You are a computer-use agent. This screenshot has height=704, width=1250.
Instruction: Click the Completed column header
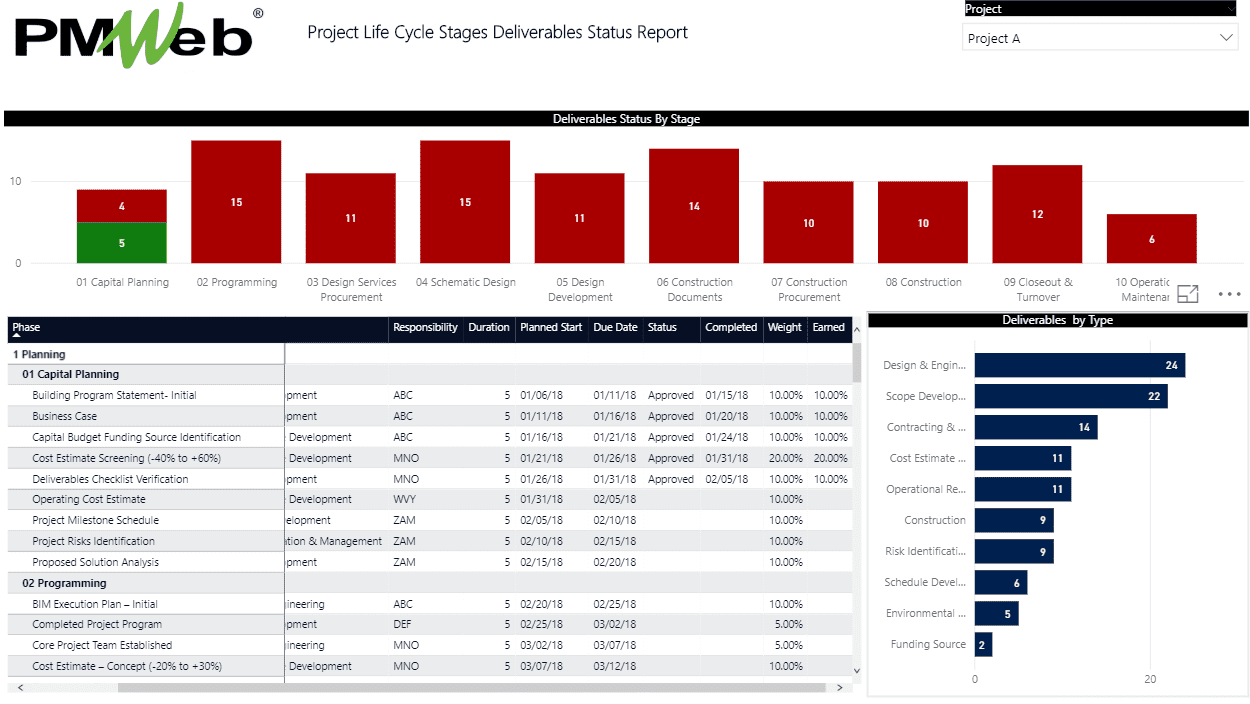tap(731, 327)
